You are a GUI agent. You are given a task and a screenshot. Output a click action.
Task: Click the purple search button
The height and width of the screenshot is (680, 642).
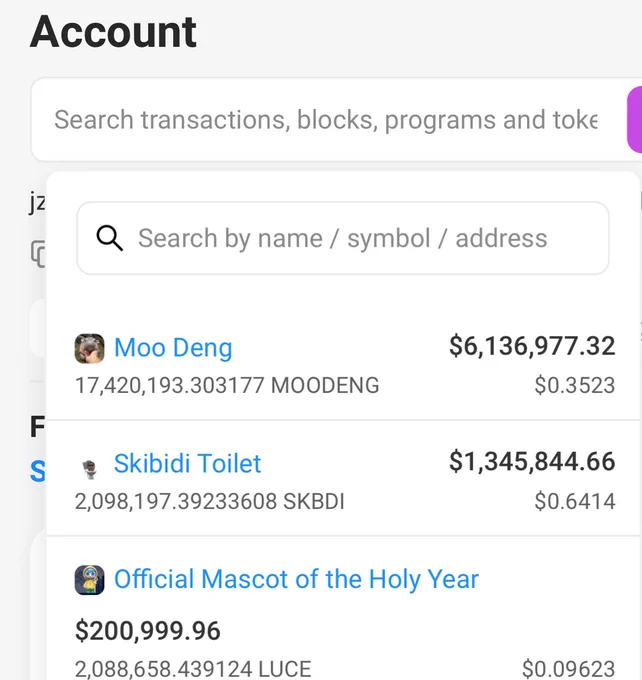click(635, 119)
